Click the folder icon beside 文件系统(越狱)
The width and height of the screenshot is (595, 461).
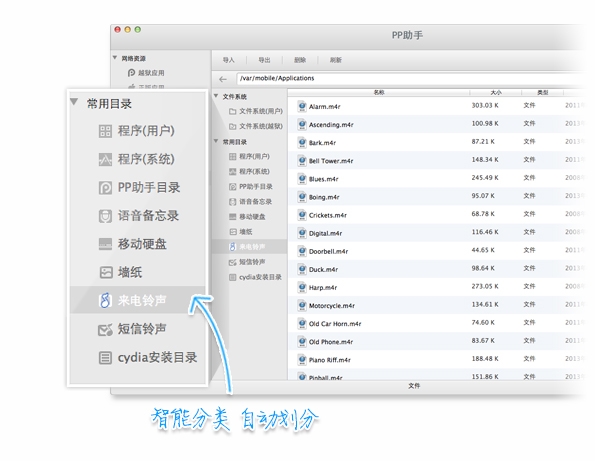tap(233, 126)
